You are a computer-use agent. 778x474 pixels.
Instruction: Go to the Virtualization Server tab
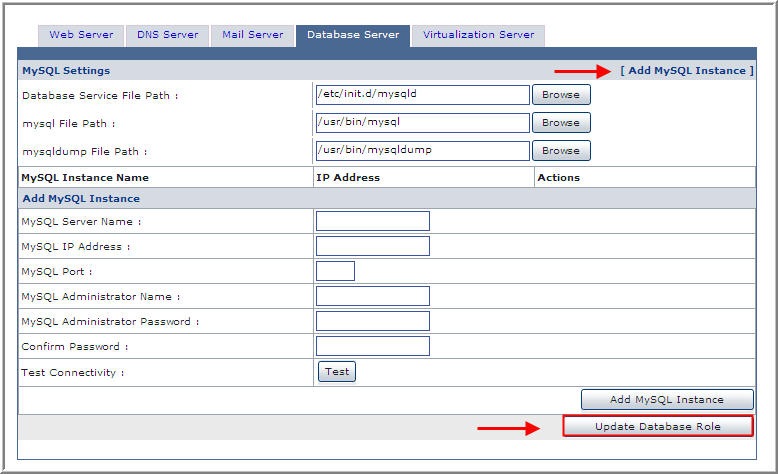478,35
